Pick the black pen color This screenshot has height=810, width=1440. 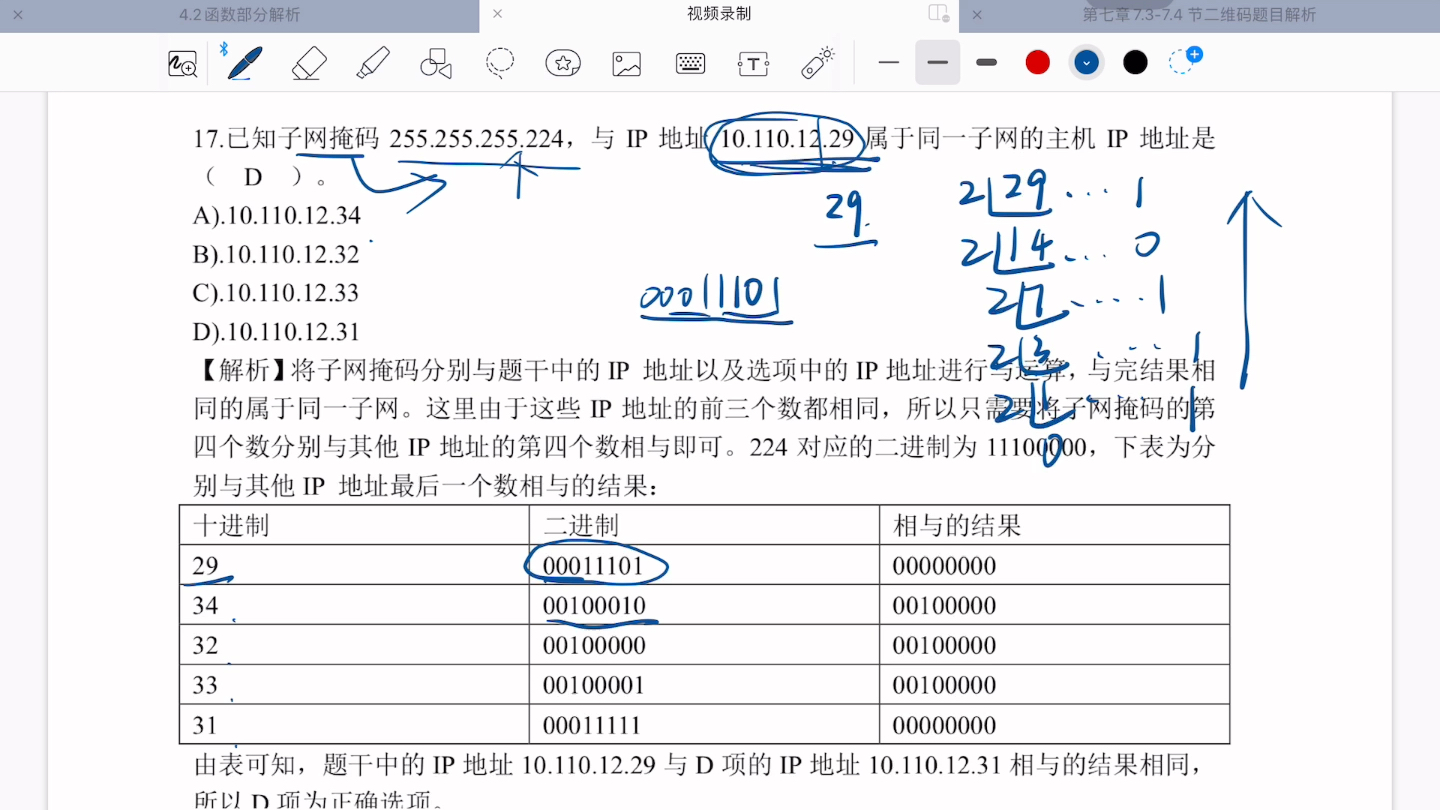pos(1135,62)
